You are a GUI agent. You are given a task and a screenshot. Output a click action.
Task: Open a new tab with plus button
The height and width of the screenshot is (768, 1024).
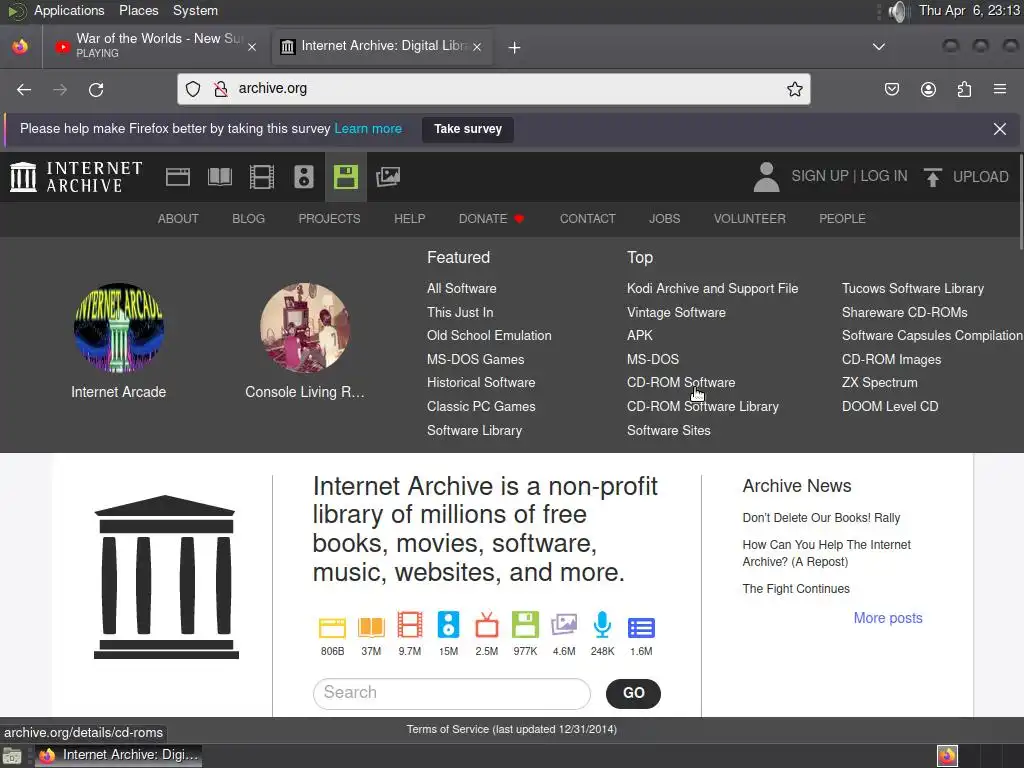(515, 47)
